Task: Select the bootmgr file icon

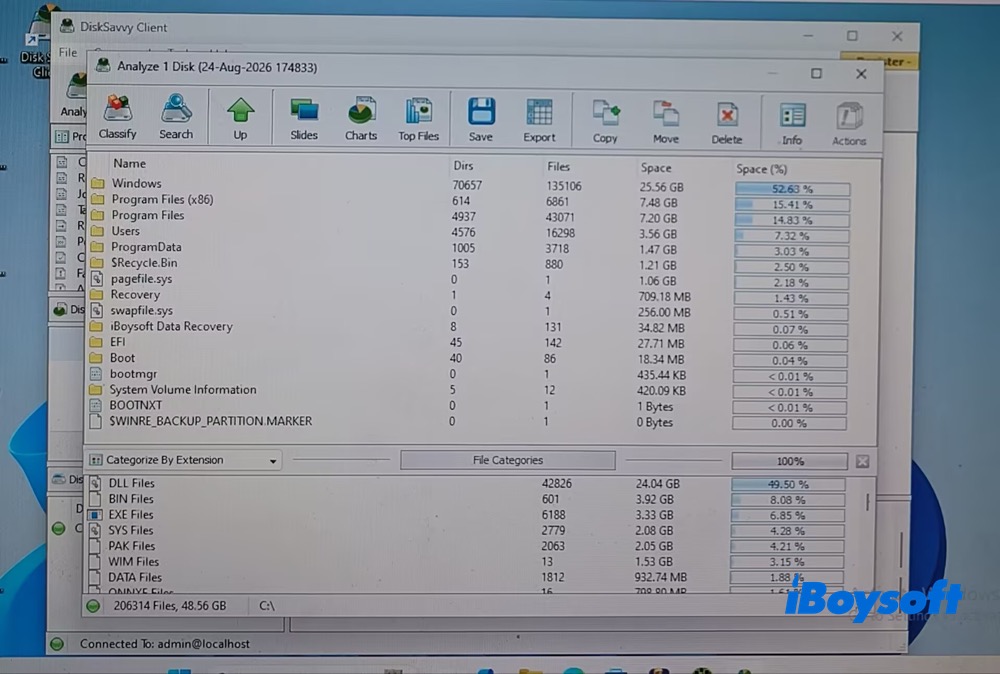Action: click(x=96, y=374)
